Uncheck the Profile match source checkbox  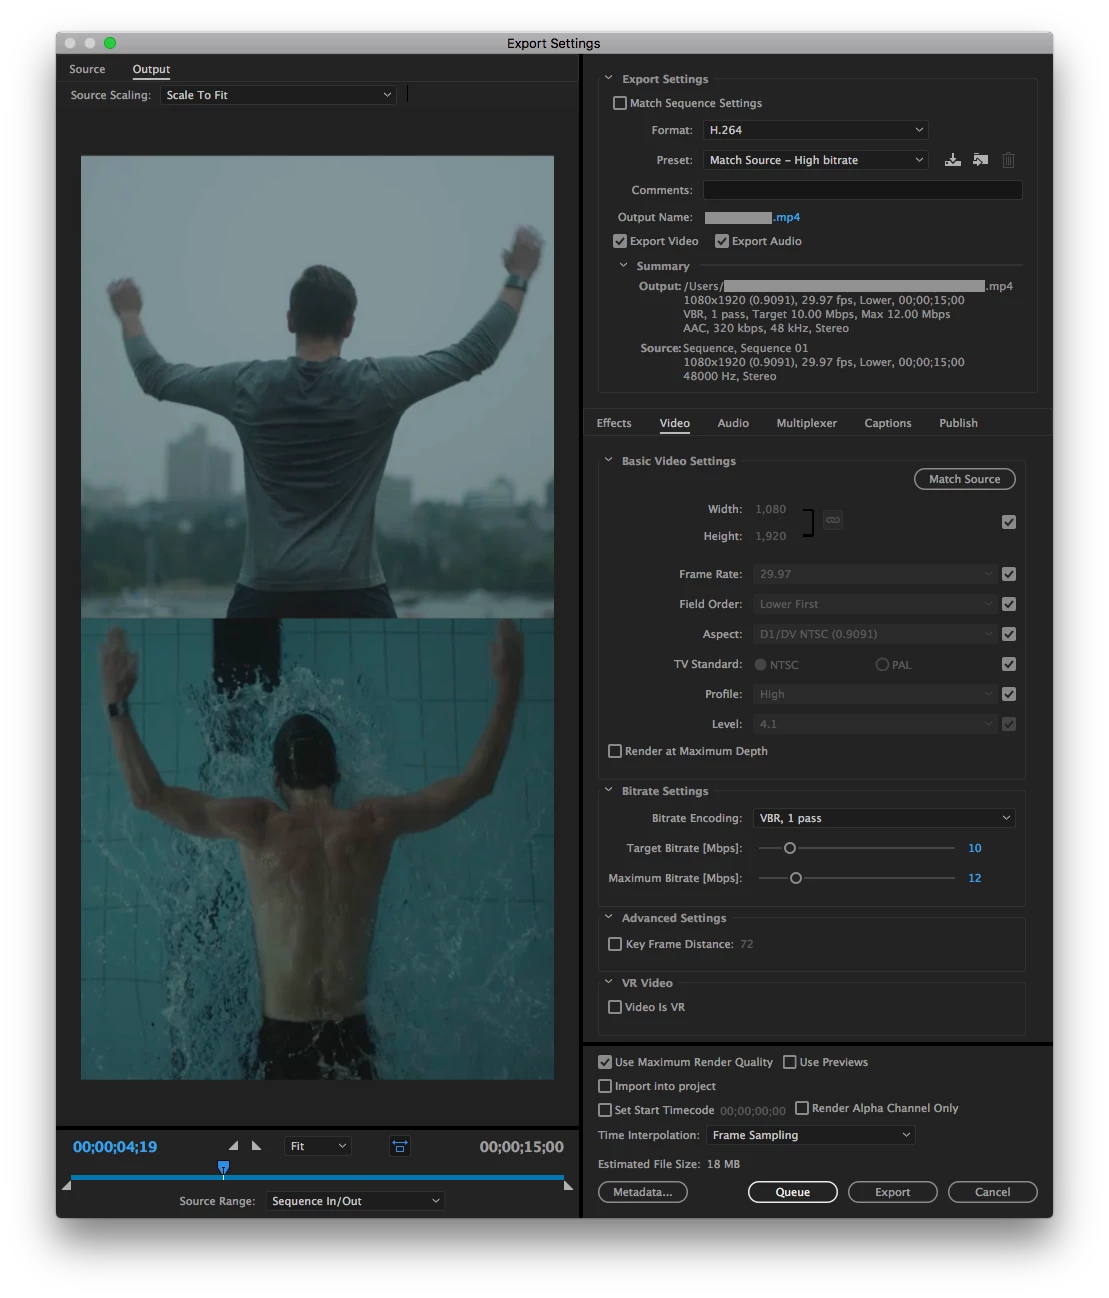[1009, 694]
